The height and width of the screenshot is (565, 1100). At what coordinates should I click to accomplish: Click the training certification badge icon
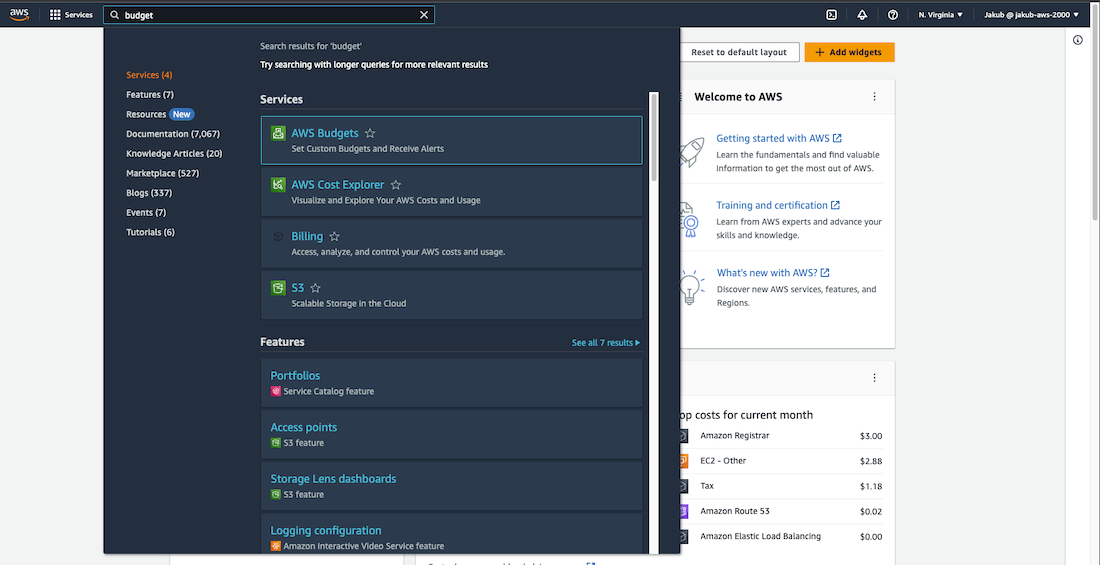tap(690, 220)
